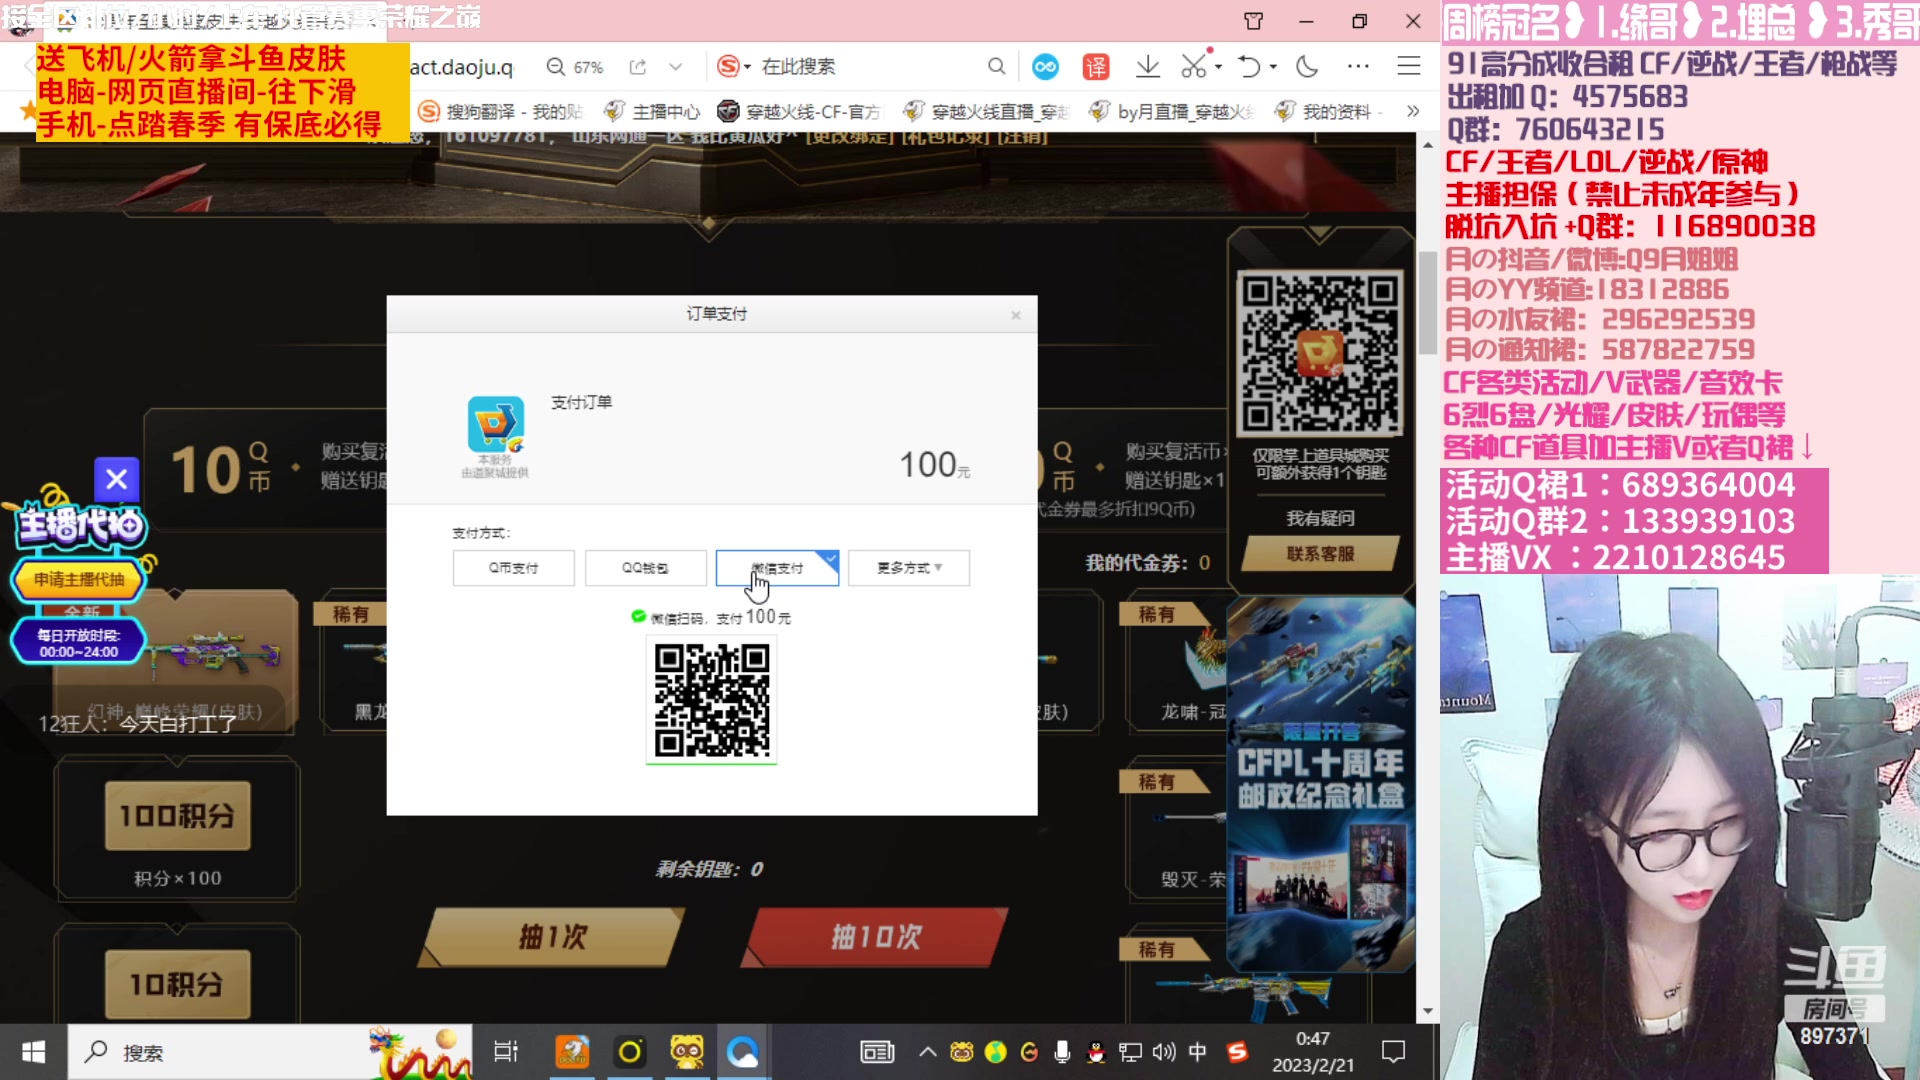
Task: Toggle night mode moon icon
Action: click(x=1307, y=67)
